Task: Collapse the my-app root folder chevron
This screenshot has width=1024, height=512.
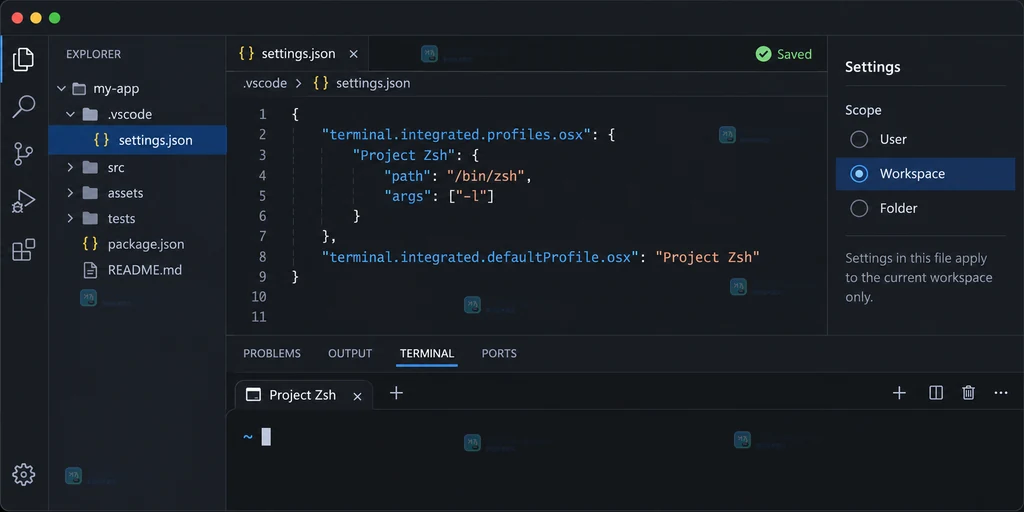Action: 61,89
